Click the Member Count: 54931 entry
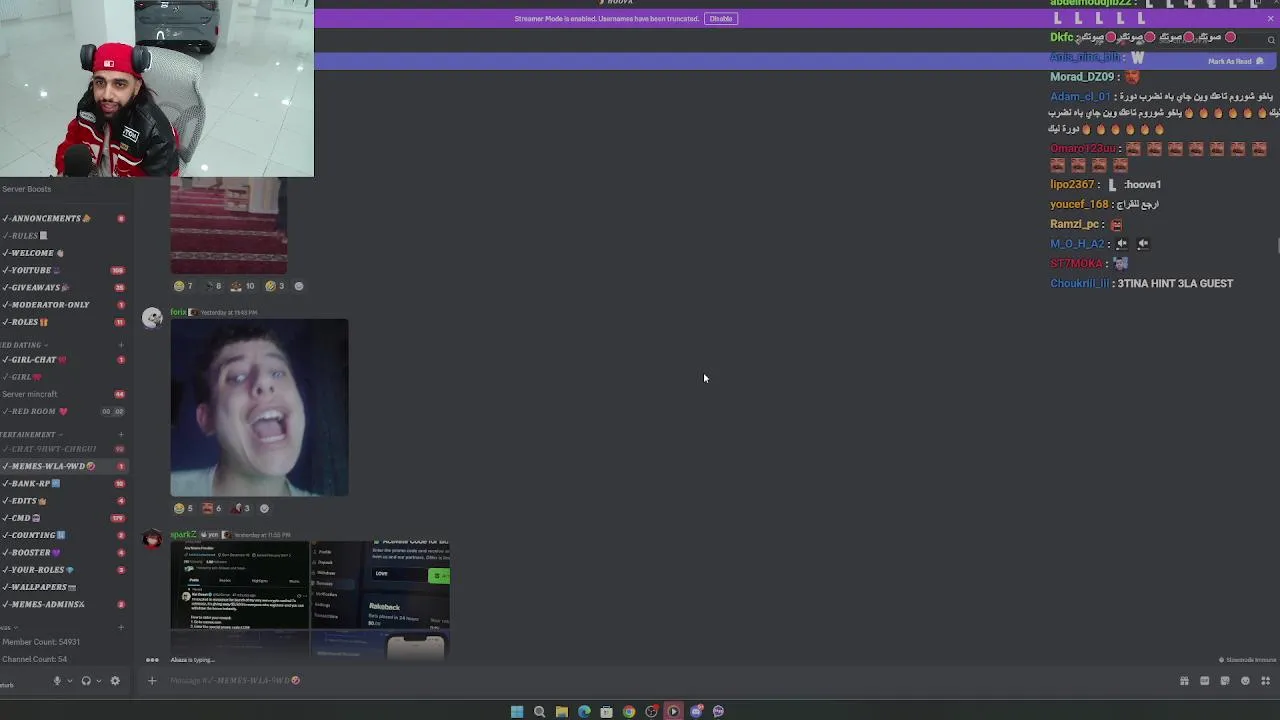Screen dimensions: 1280x720 click(41, 642)
